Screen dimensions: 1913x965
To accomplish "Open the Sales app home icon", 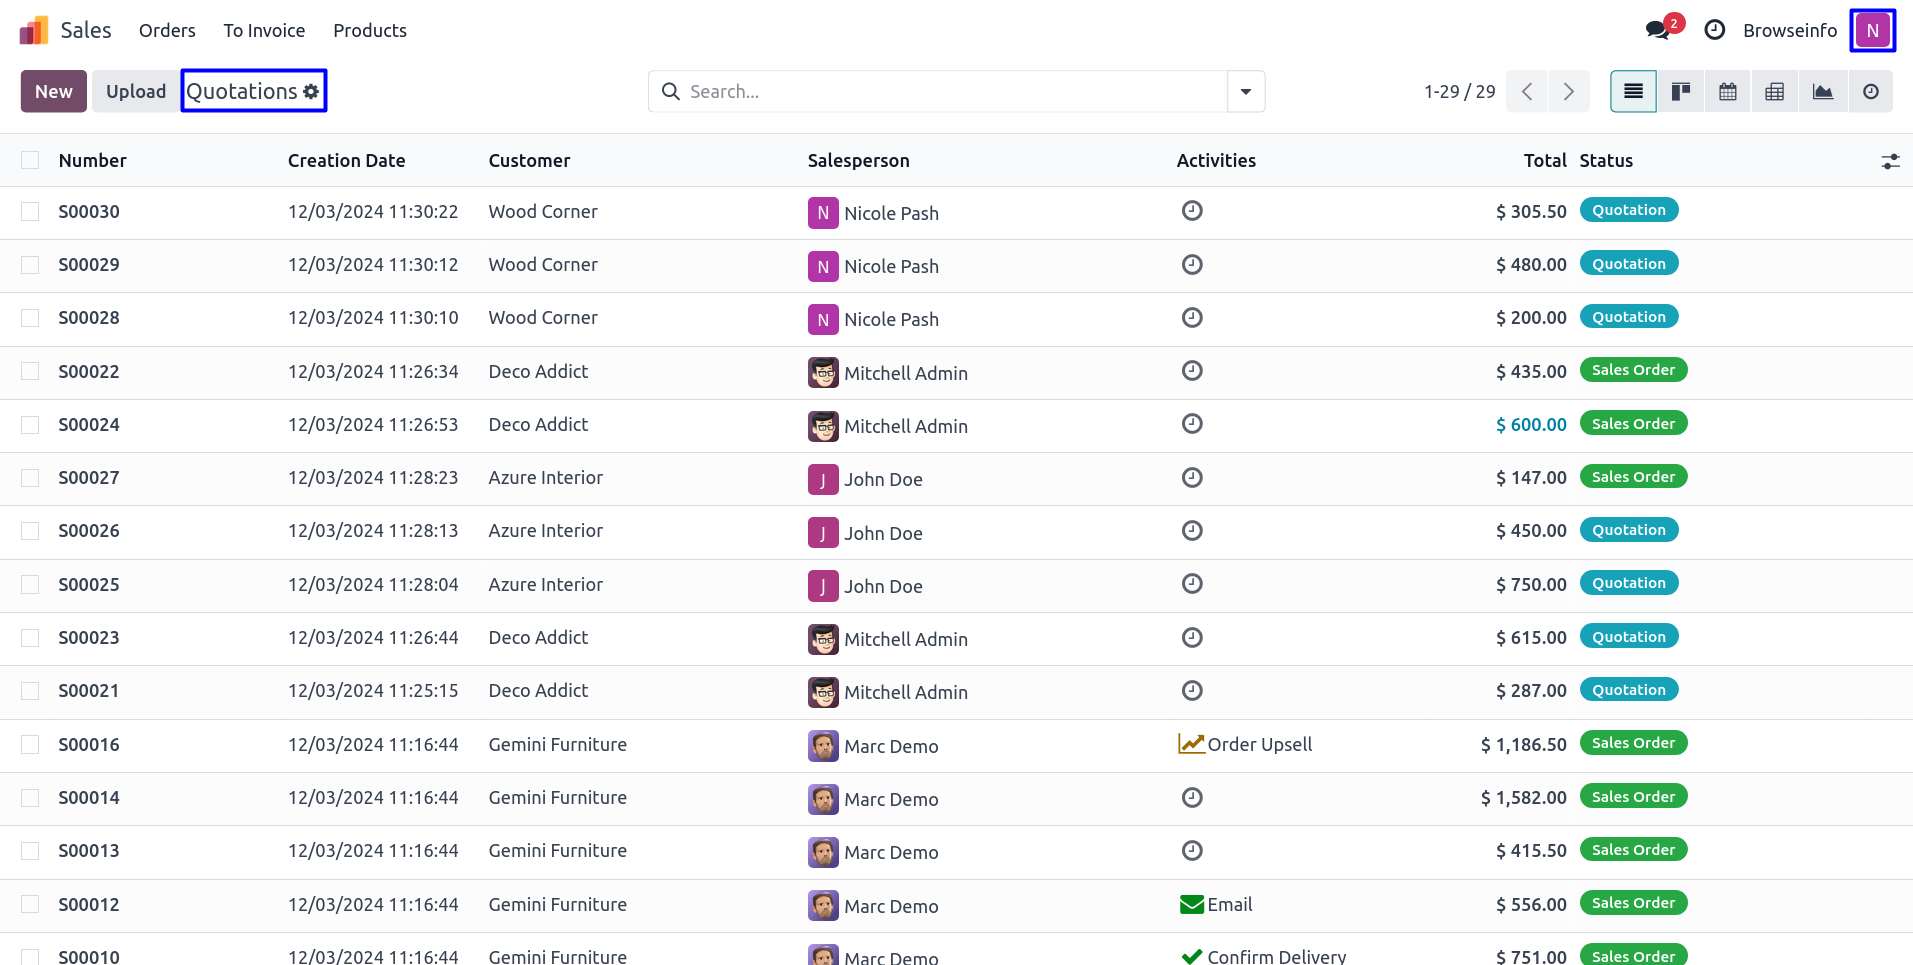I will [34, 30].
